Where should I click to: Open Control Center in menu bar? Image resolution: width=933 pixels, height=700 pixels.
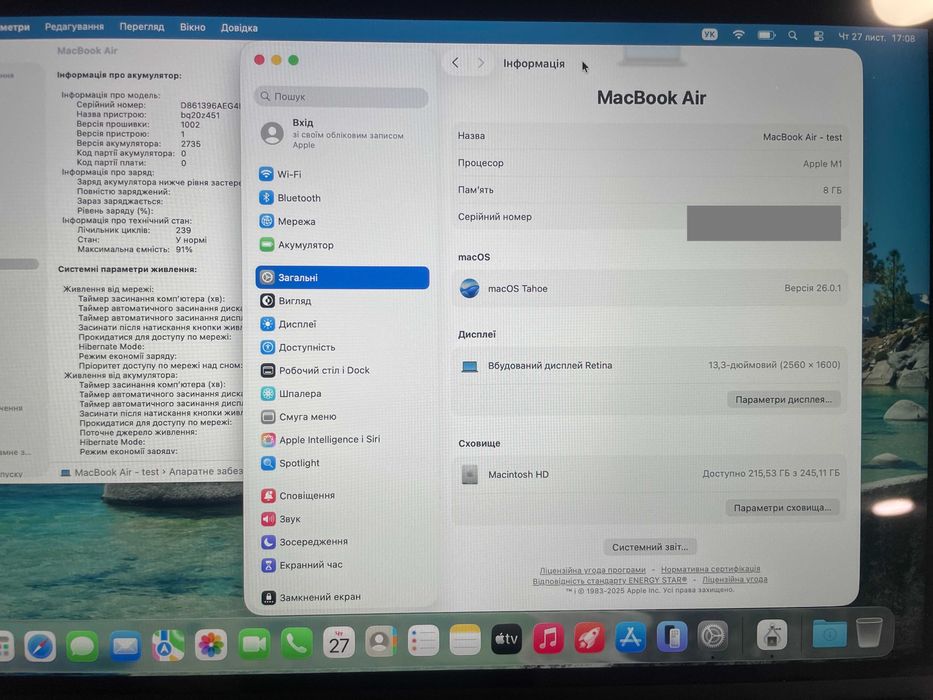819,36
